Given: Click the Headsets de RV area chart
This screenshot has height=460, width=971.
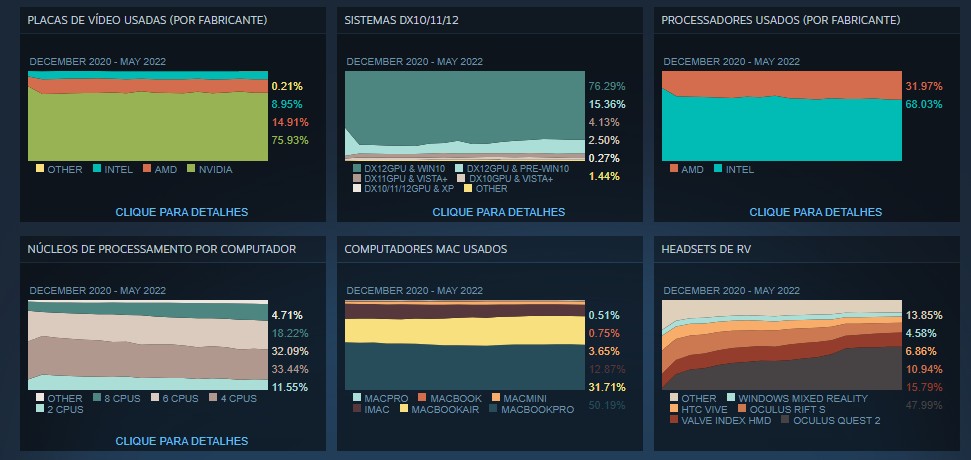Looking at the screenshot, I should pos(780,343).
